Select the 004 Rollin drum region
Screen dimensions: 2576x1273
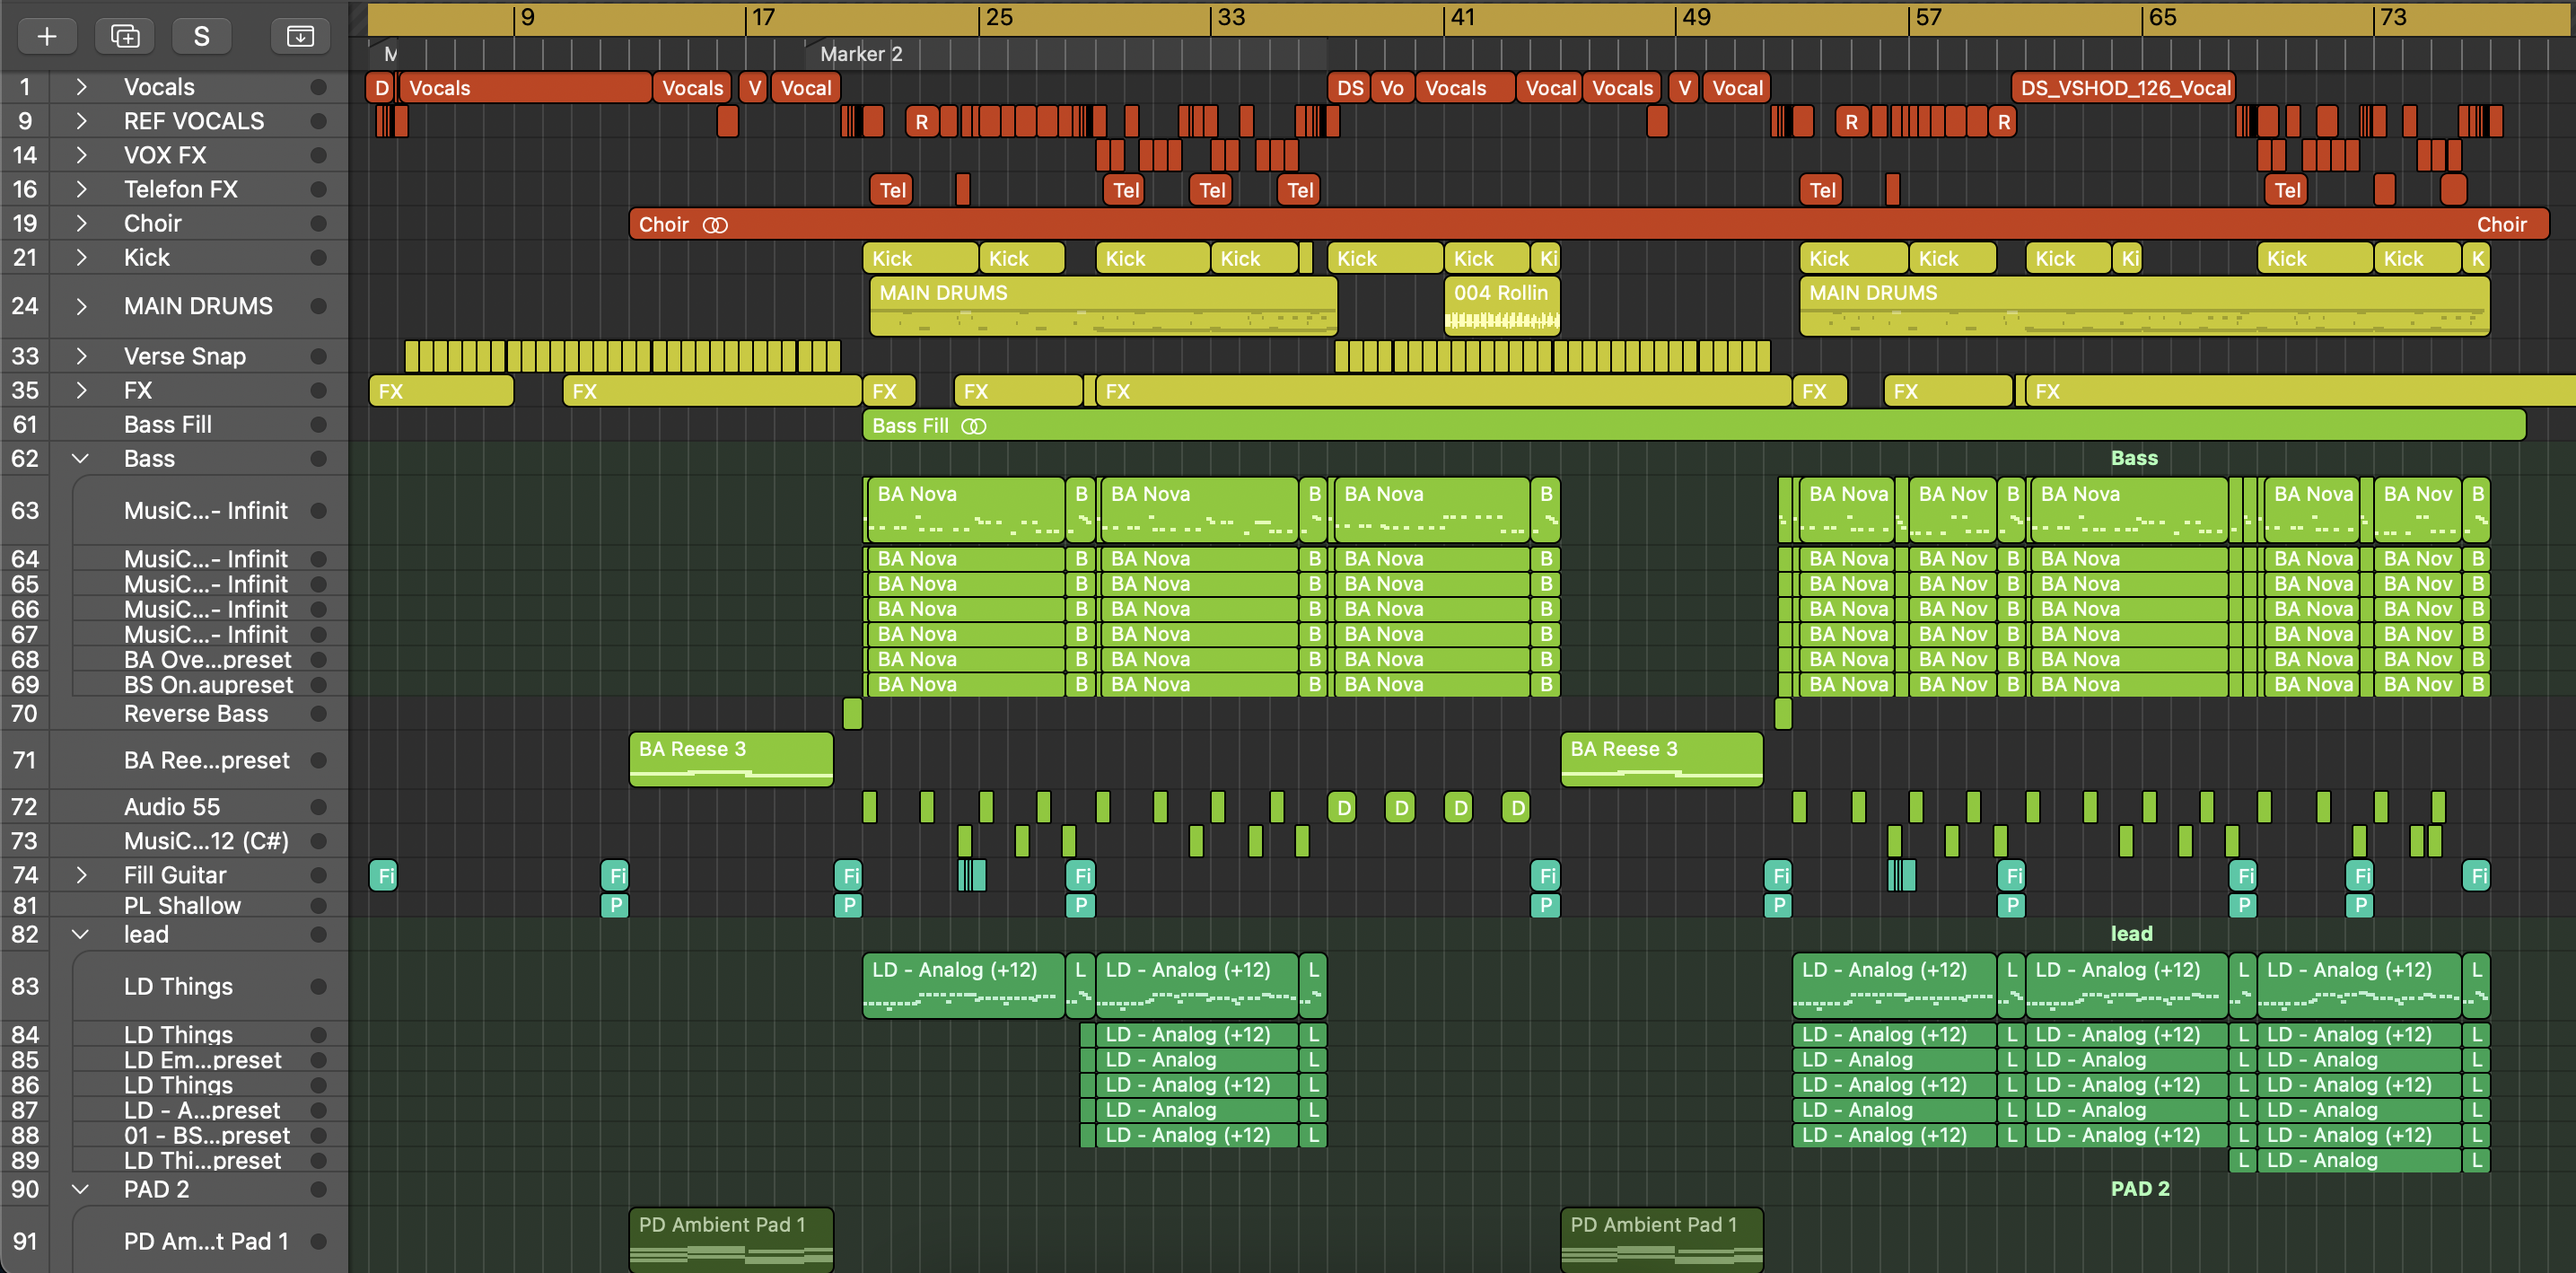coord(1501,305)
